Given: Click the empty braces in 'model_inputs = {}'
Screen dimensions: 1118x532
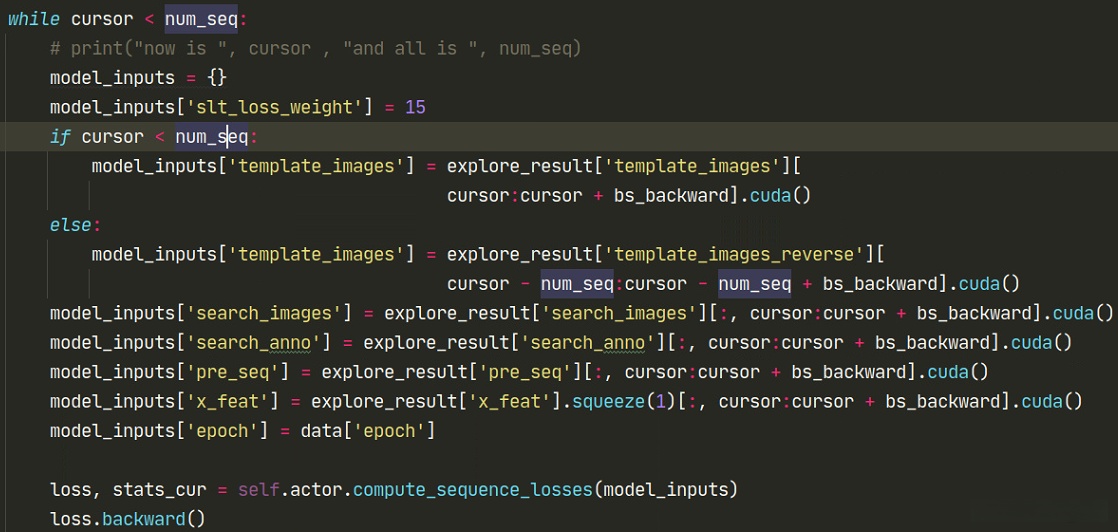Looking at the screenshot, I should click(x=217, y=78).
